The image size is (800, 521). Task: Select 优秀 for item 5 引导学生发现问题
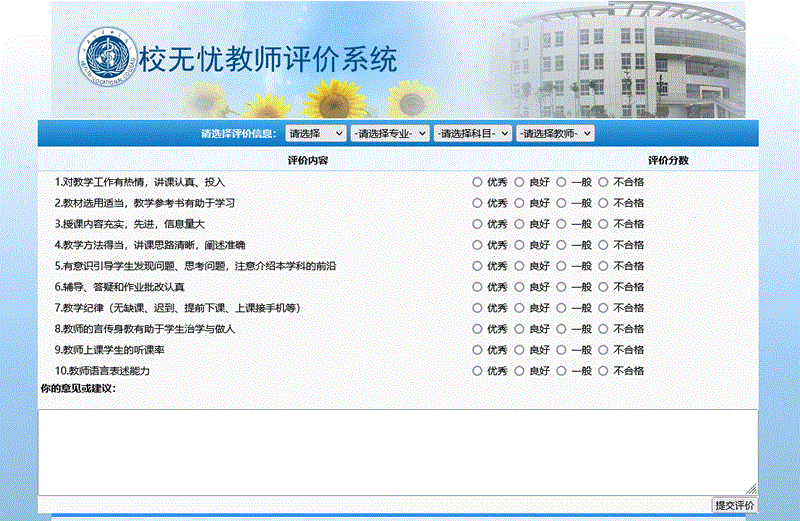point(477,266)
